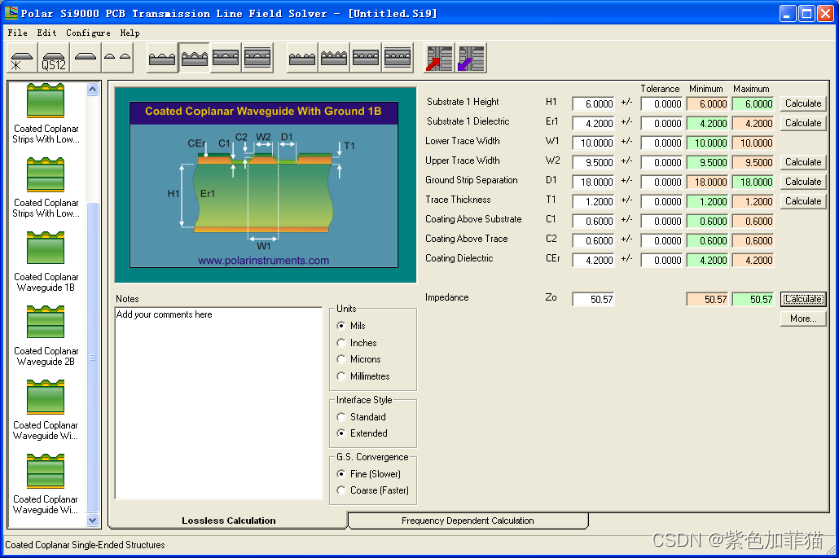Select fourth coplanar structure group icon

pyautogui.click(x=257, y=58)
